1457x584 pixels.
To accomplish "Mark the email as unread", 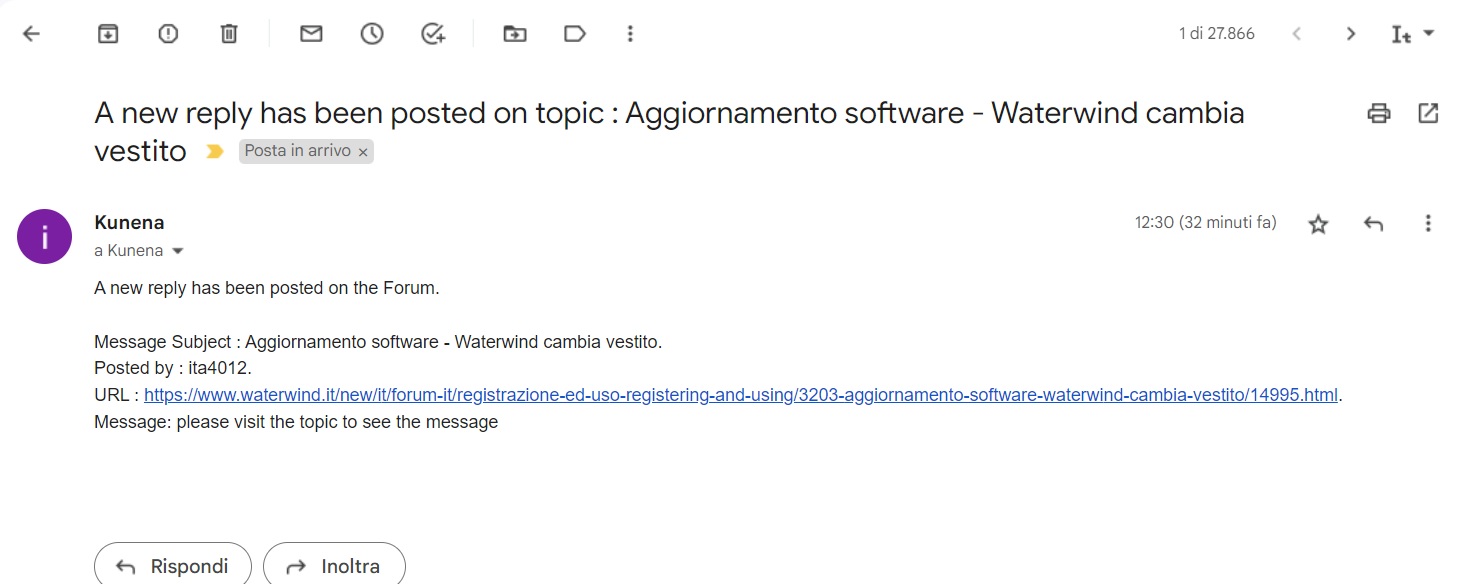I will point(311,34).
